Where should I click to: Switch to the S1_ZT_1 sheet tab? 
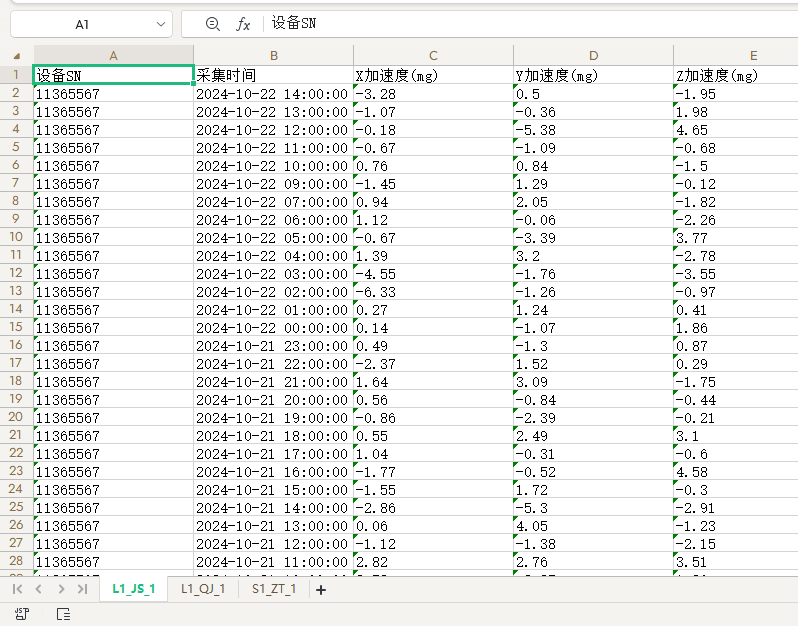point(273,589)
